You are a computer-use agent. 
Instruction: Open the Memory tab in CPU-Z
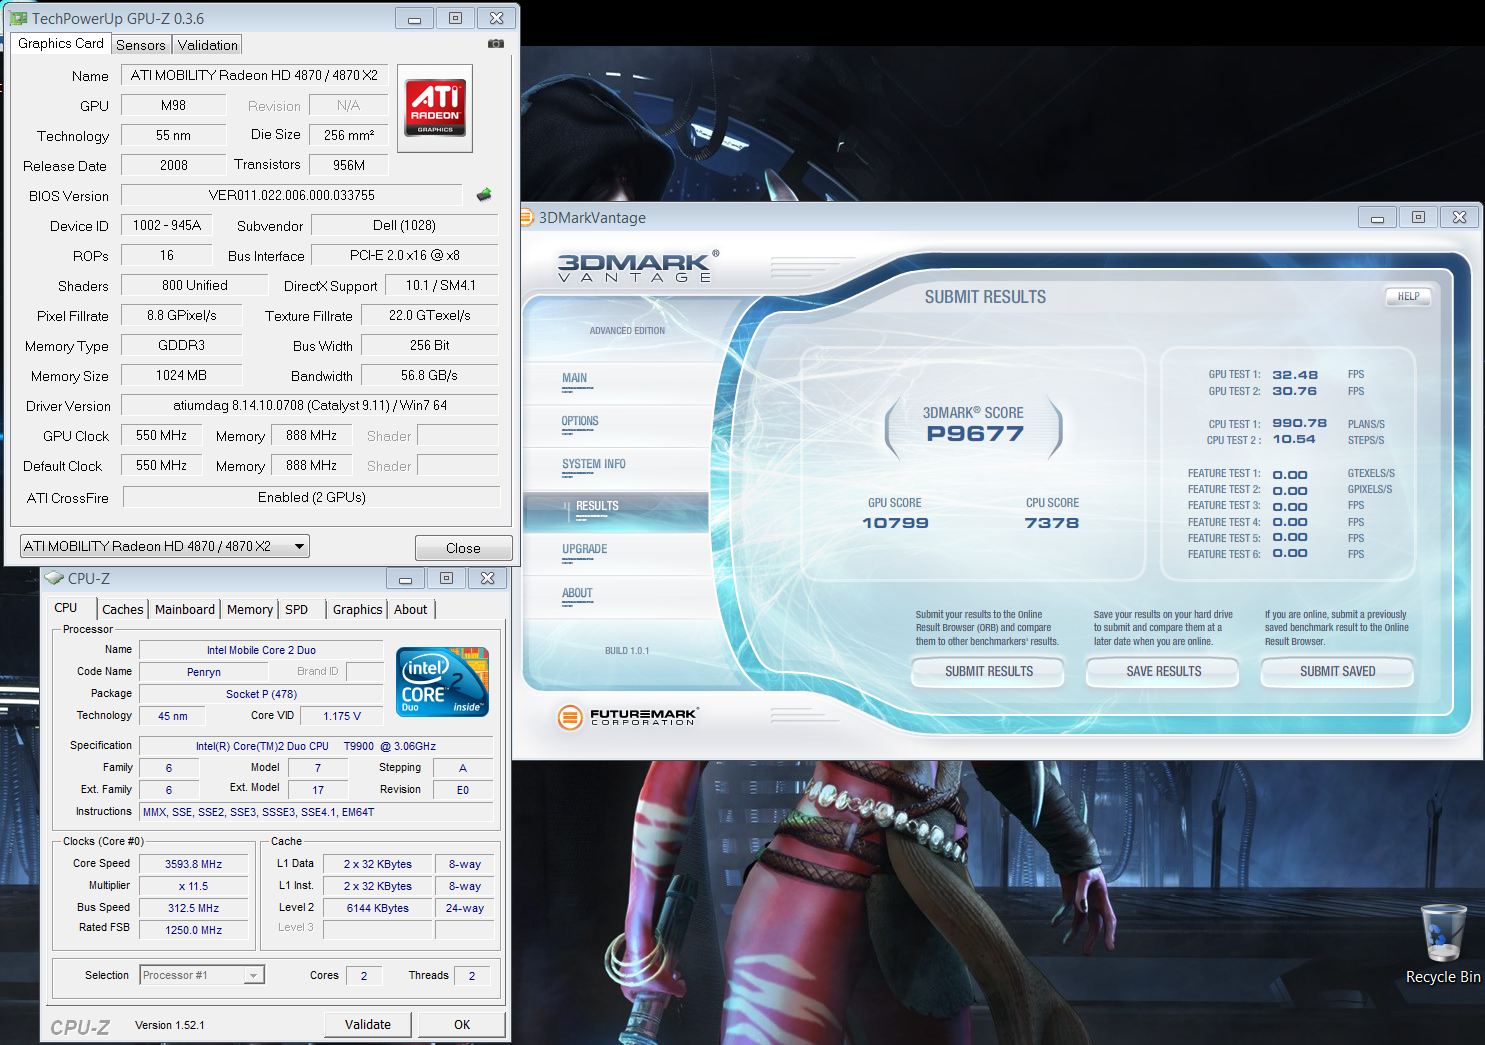coord(249,609)
